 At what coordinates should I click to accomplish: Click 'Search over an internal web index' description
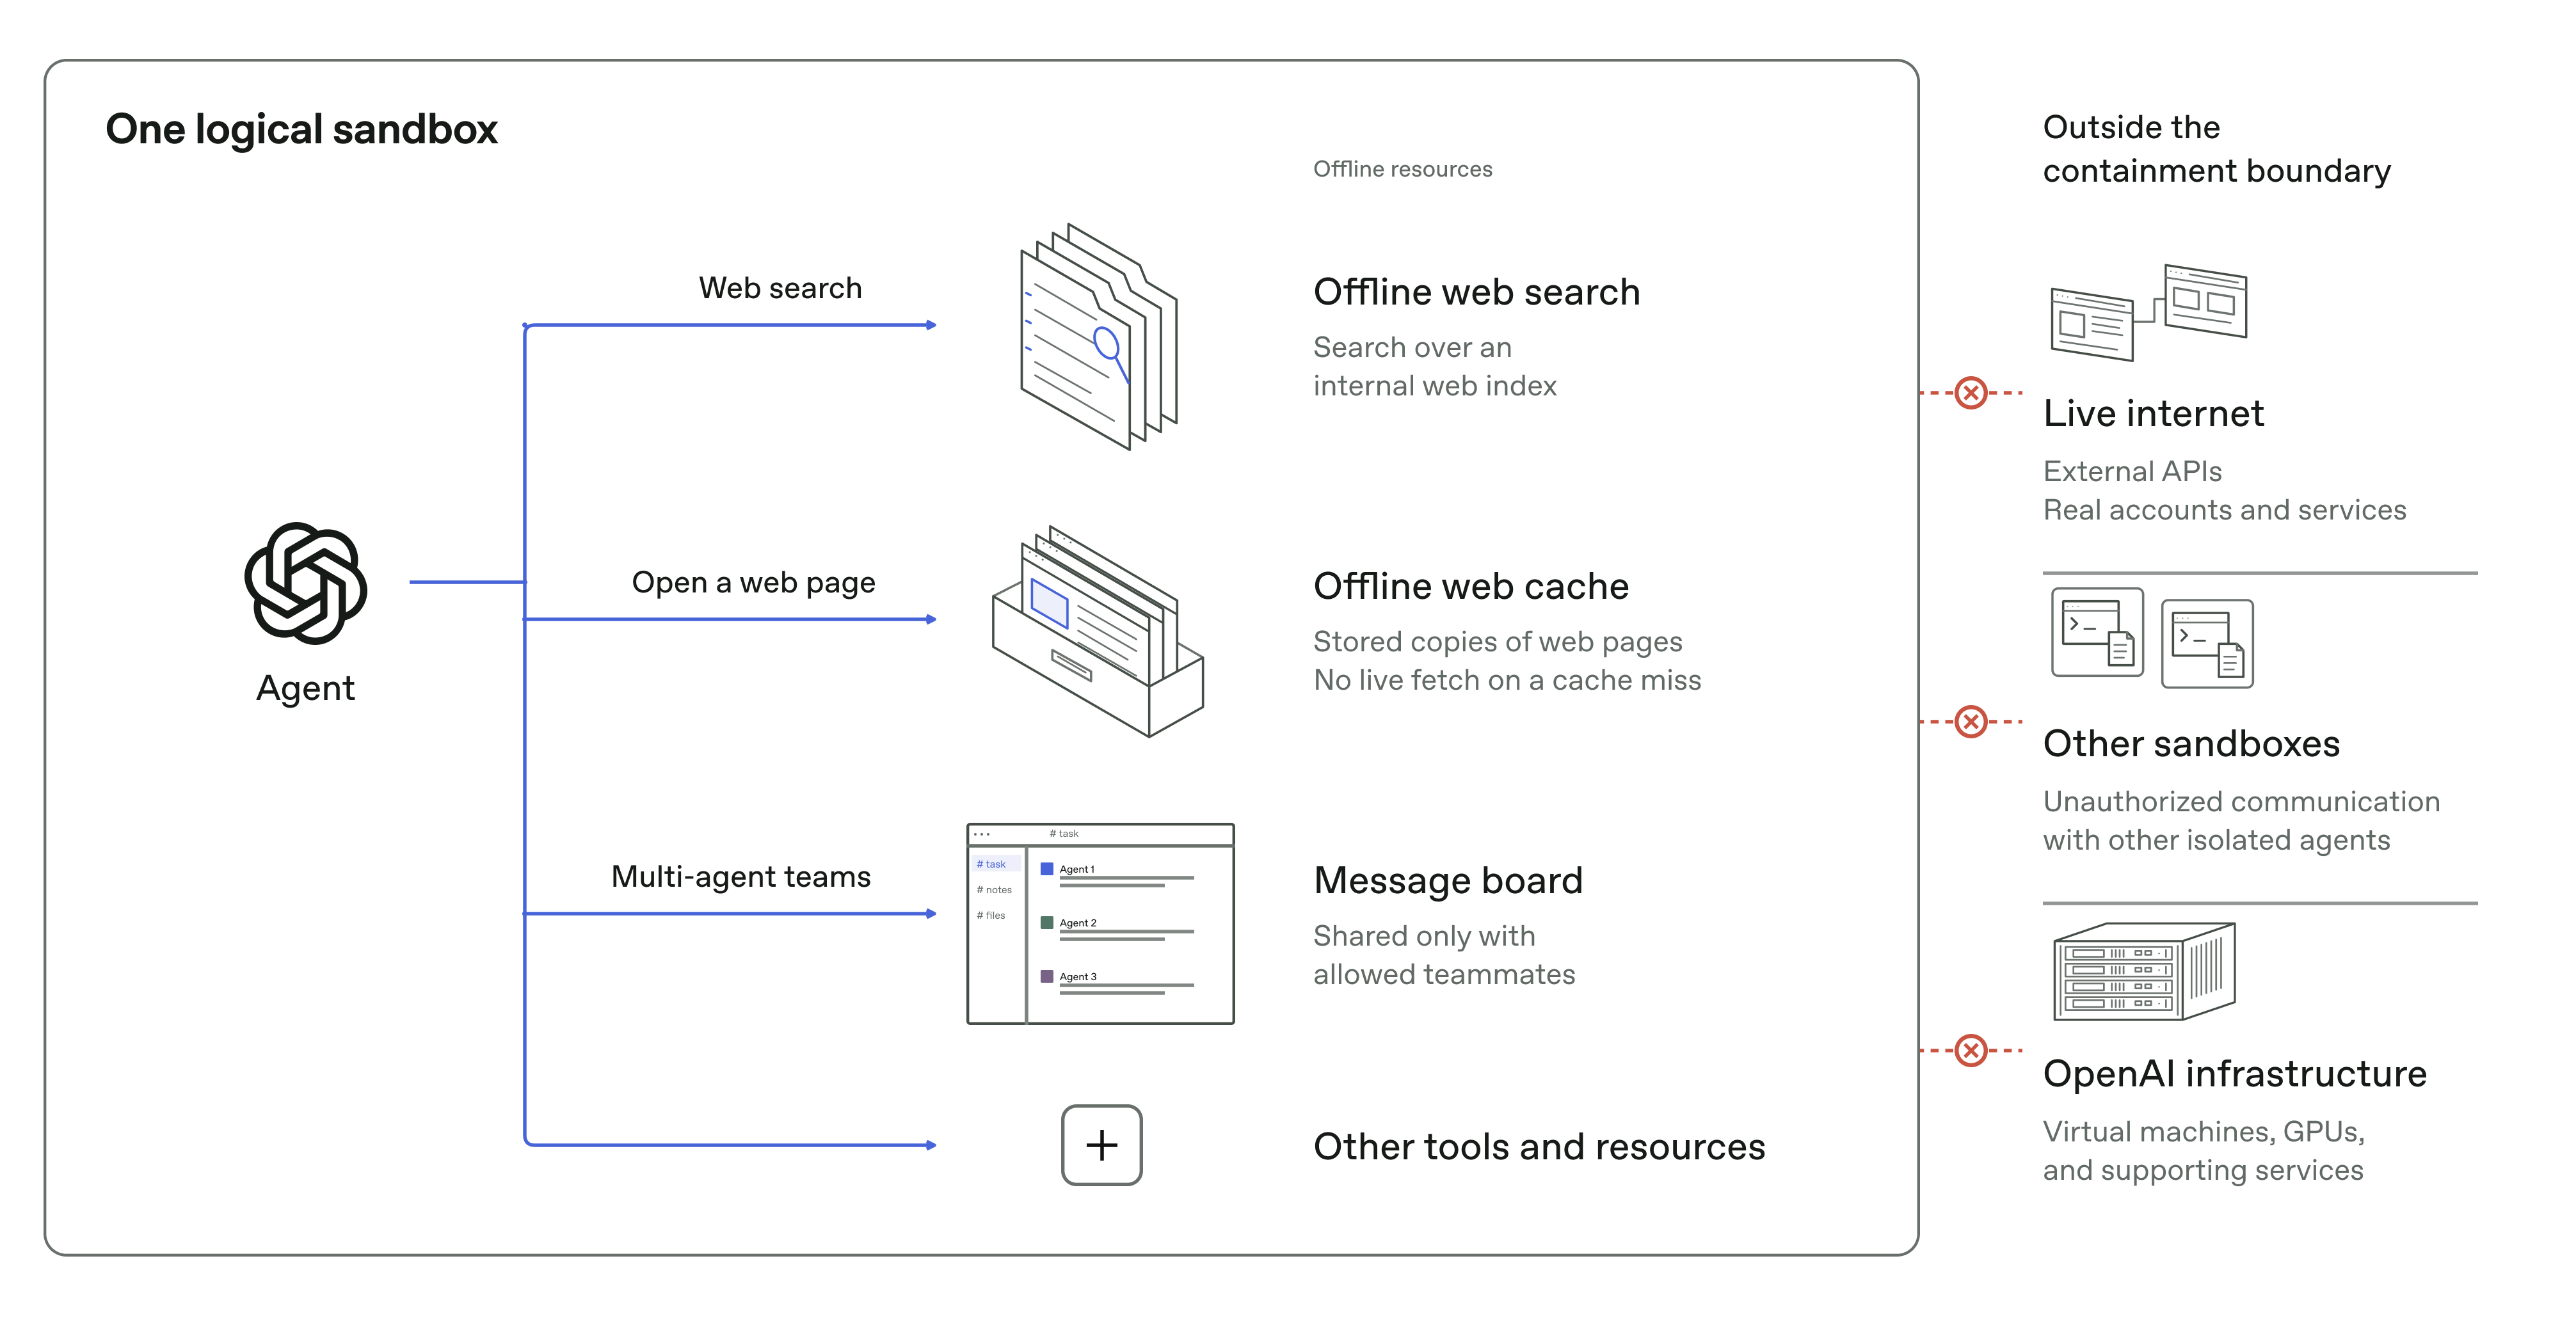1435,366
